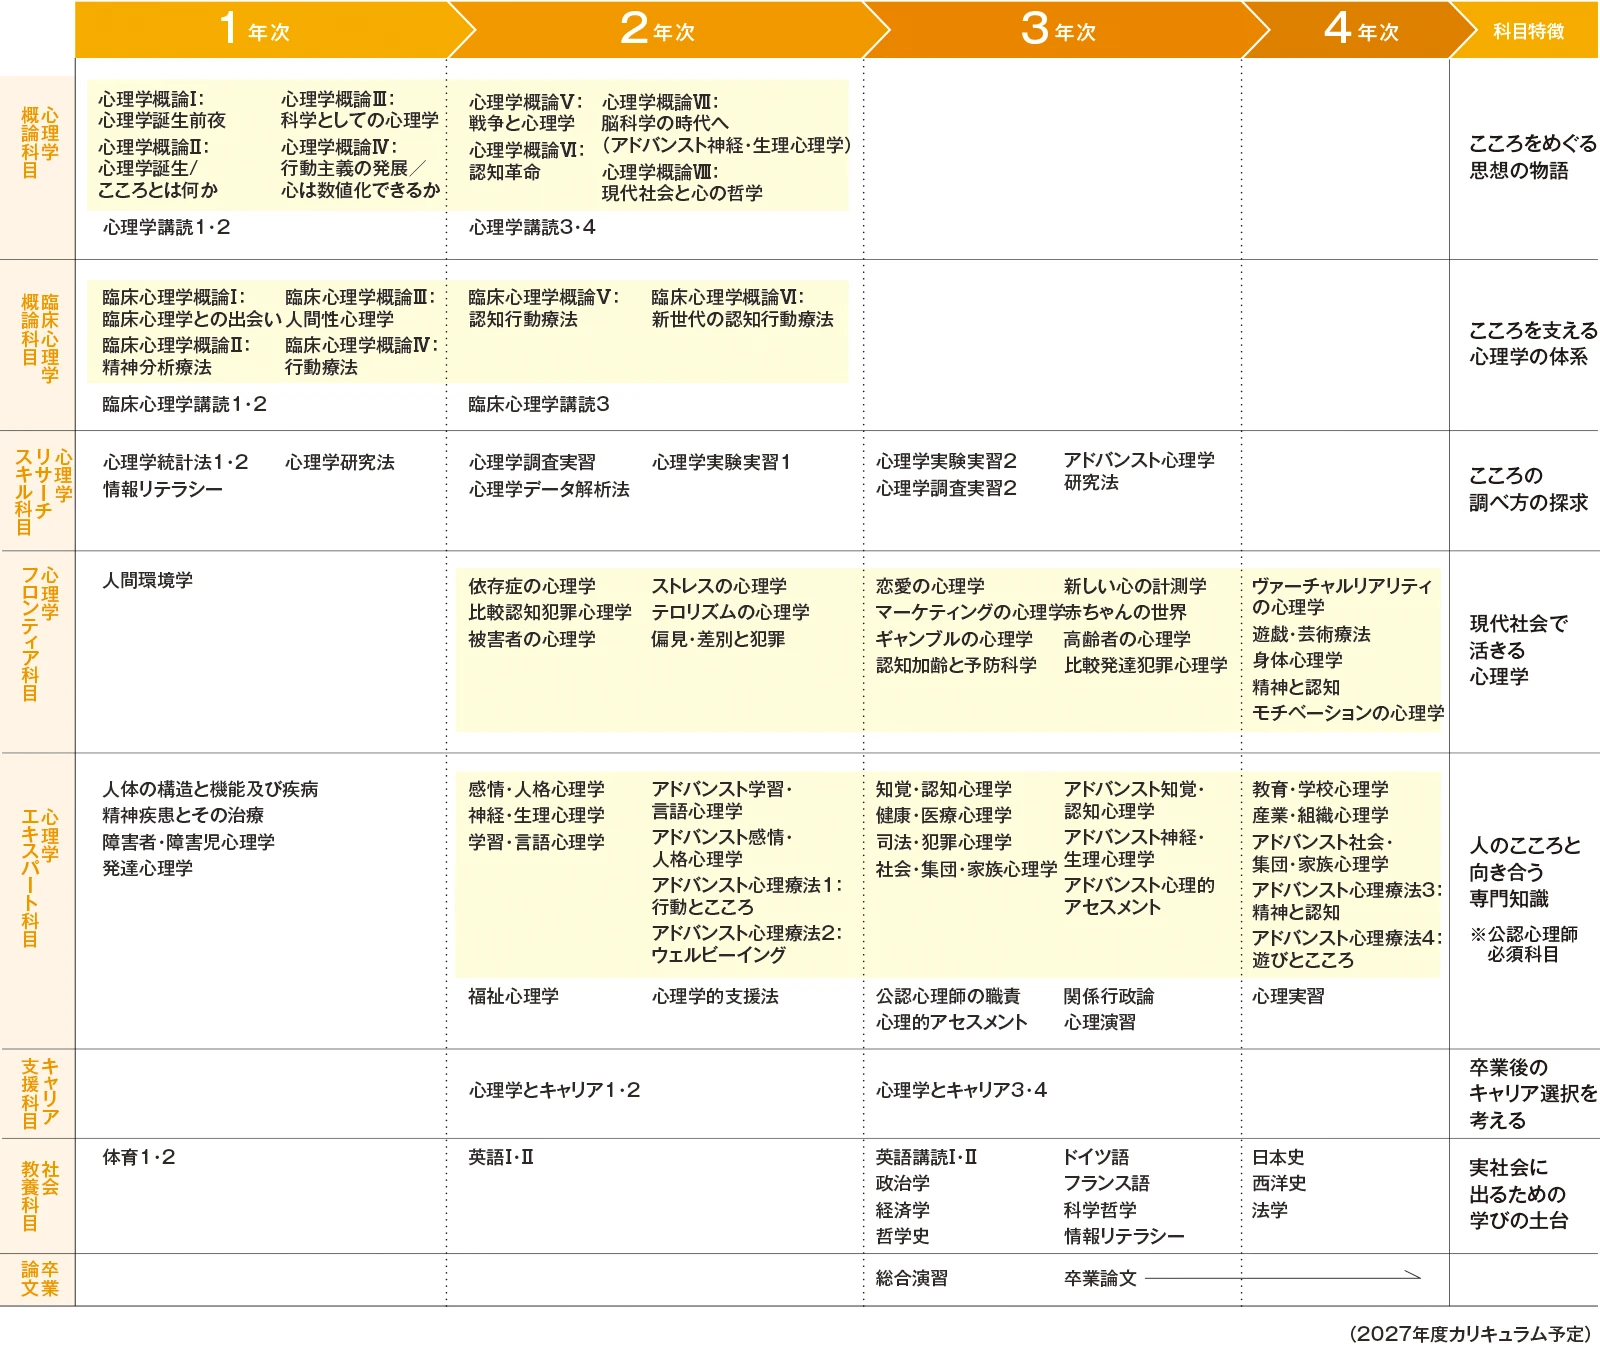This screenshot has height=1368, width=1600.
Task: Click the 人間環境学 course
Action: (148, 581)
